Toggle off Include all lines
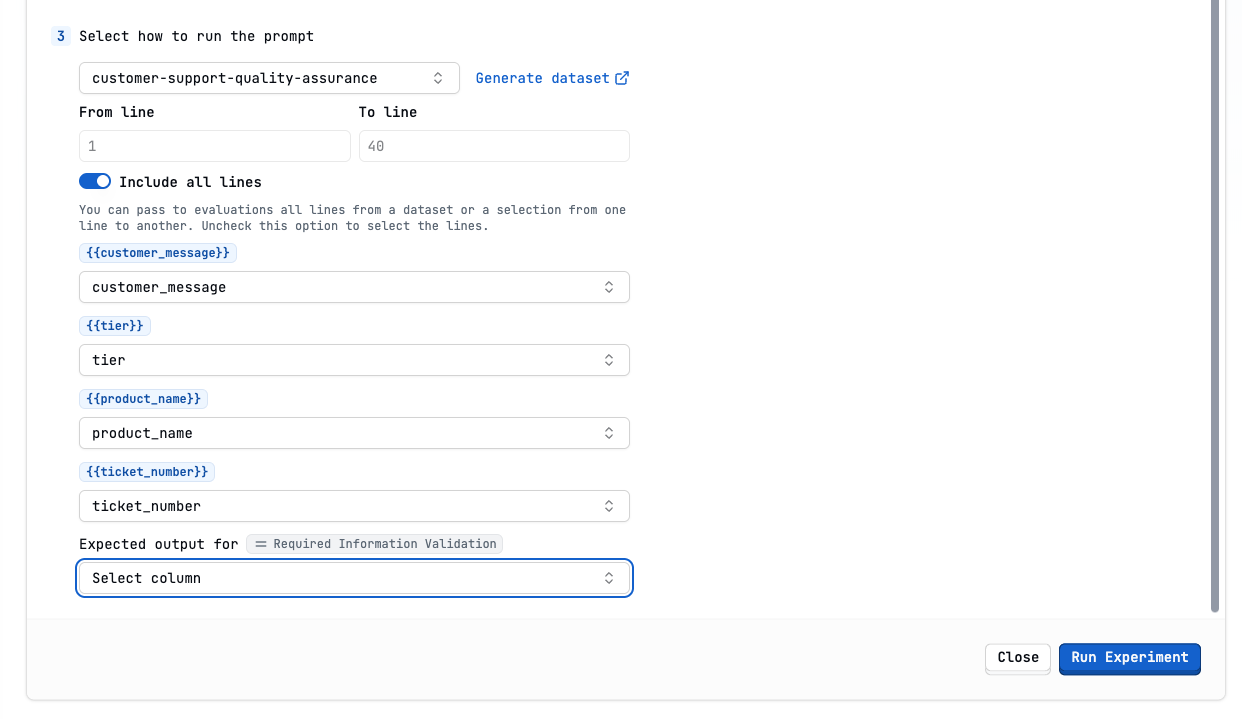1242x719 pixels. (x=95, y=181)
